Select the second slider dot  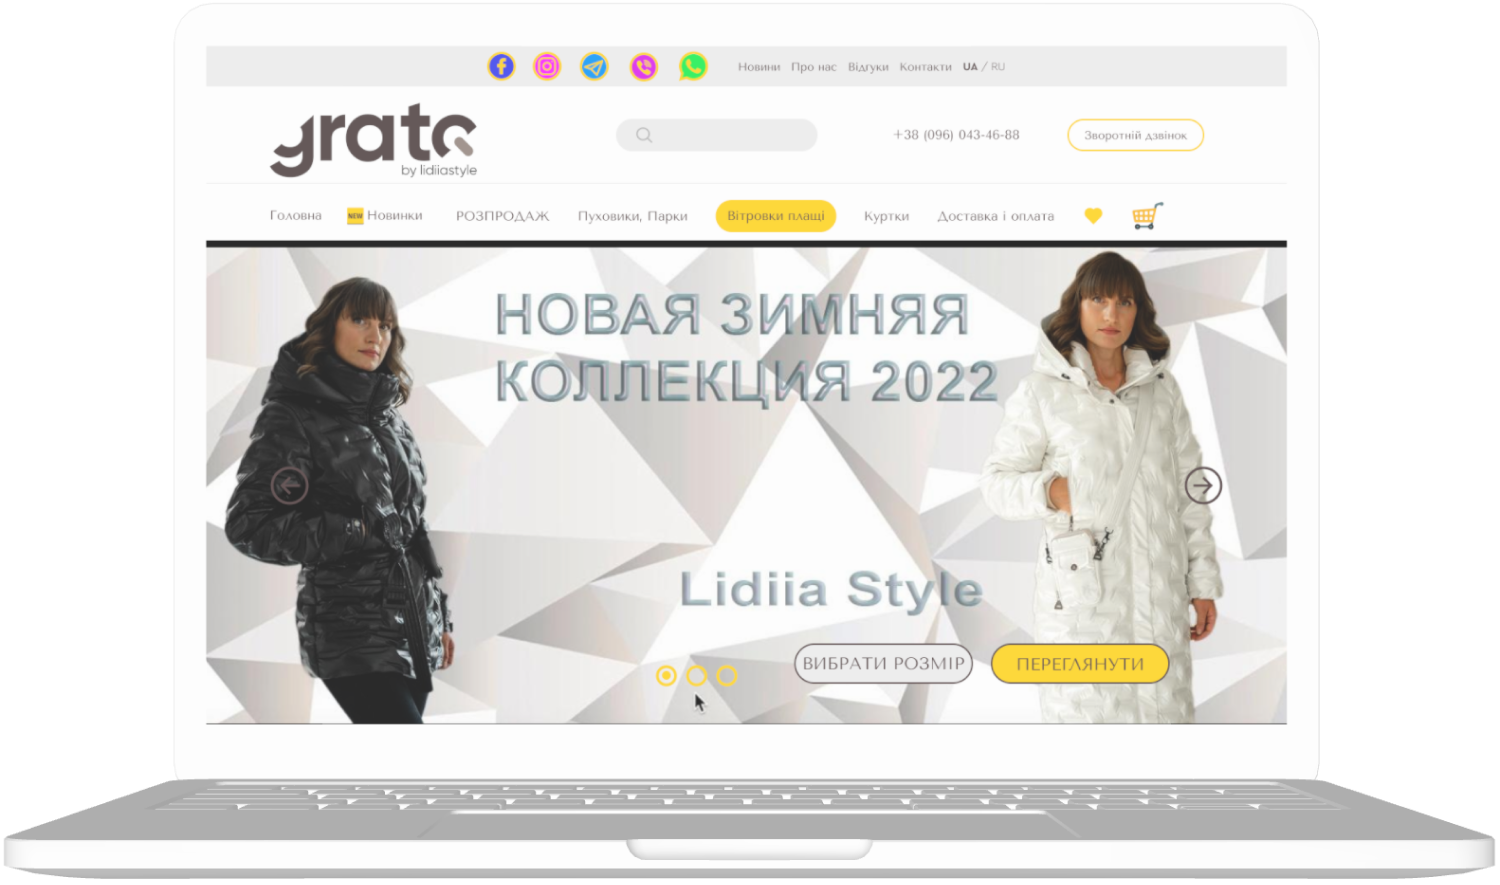click(x=697, y=676)
